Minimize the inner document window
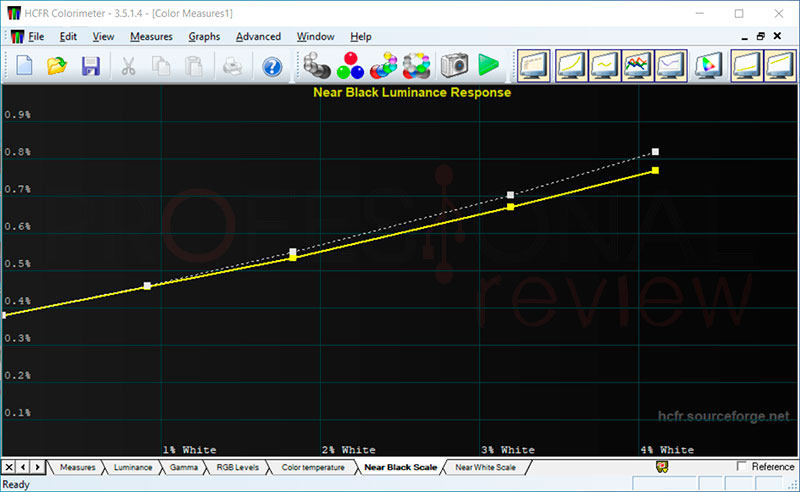 (x=744, y=37)
